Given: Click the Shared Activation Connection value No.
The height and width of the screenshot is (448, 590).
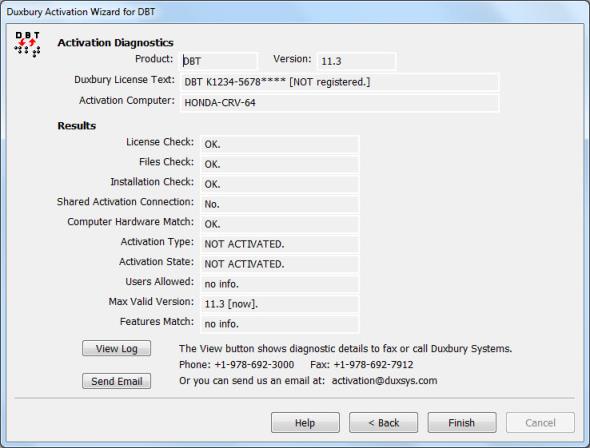Looking at the screenshot, I should pos(280,204).
